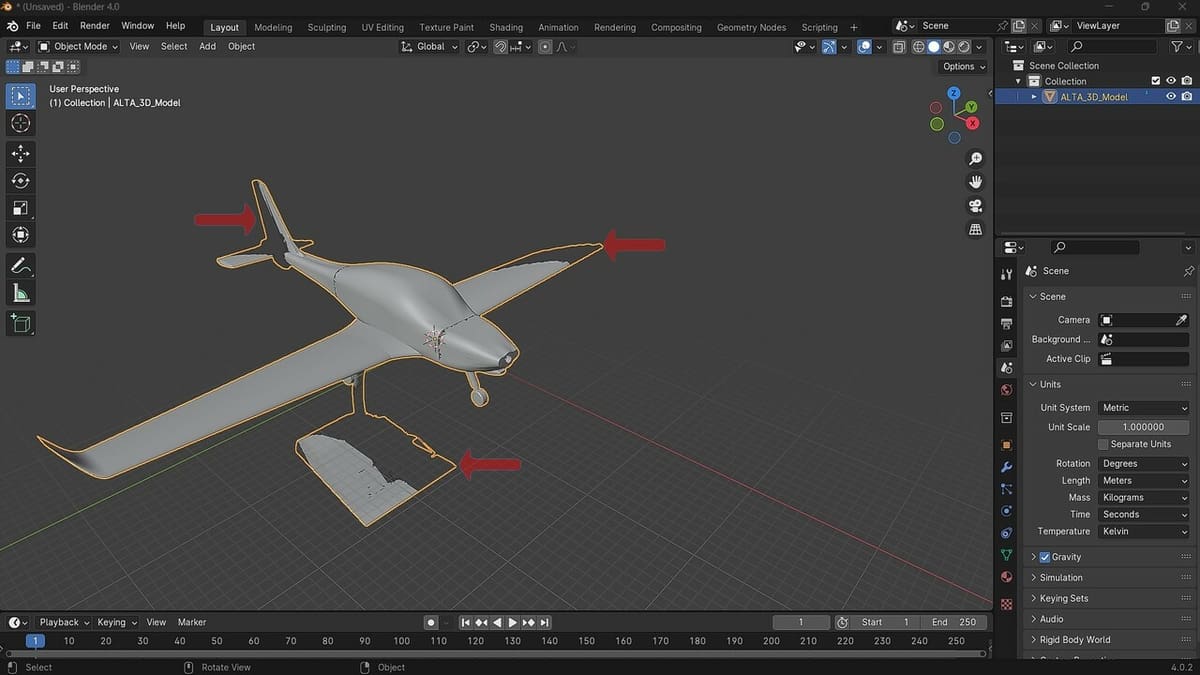The width and height of the screenshot is (1200, 675).
Task: Toggle the camera view icon
Action: click(x=976, y=206)
